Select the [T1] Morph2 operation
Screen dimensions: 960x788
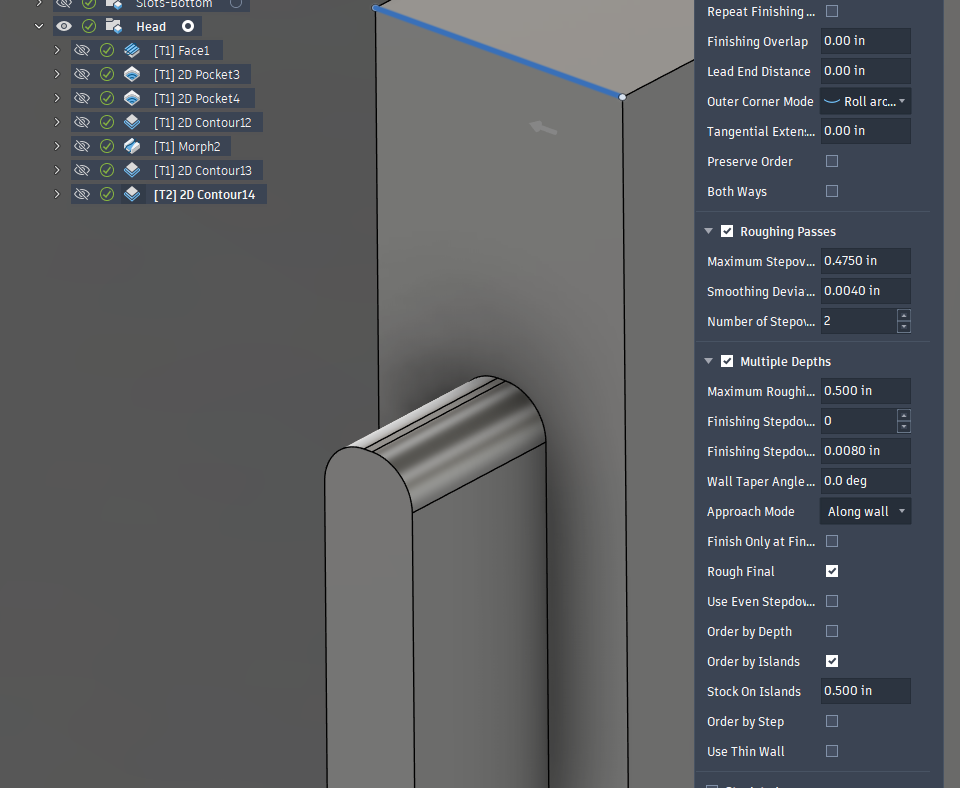tap(187, 147)
